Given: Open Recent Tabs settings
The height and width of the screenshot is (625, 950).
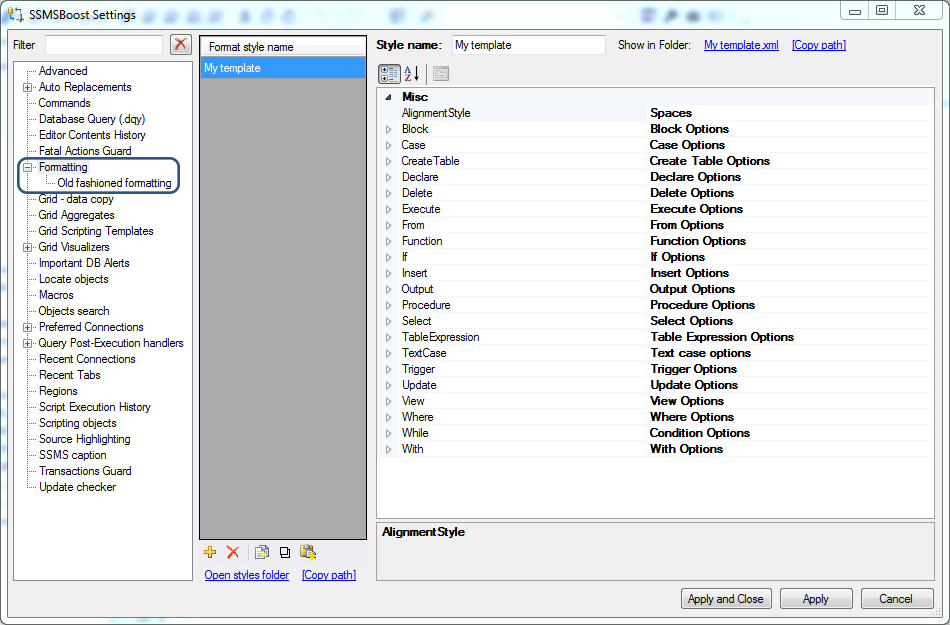Looking at the screenshot, I should [70, 375].
